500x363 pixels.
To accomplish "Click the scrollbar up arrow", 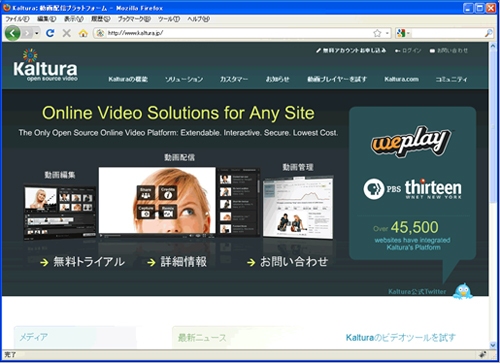I will tap(493, 46).
